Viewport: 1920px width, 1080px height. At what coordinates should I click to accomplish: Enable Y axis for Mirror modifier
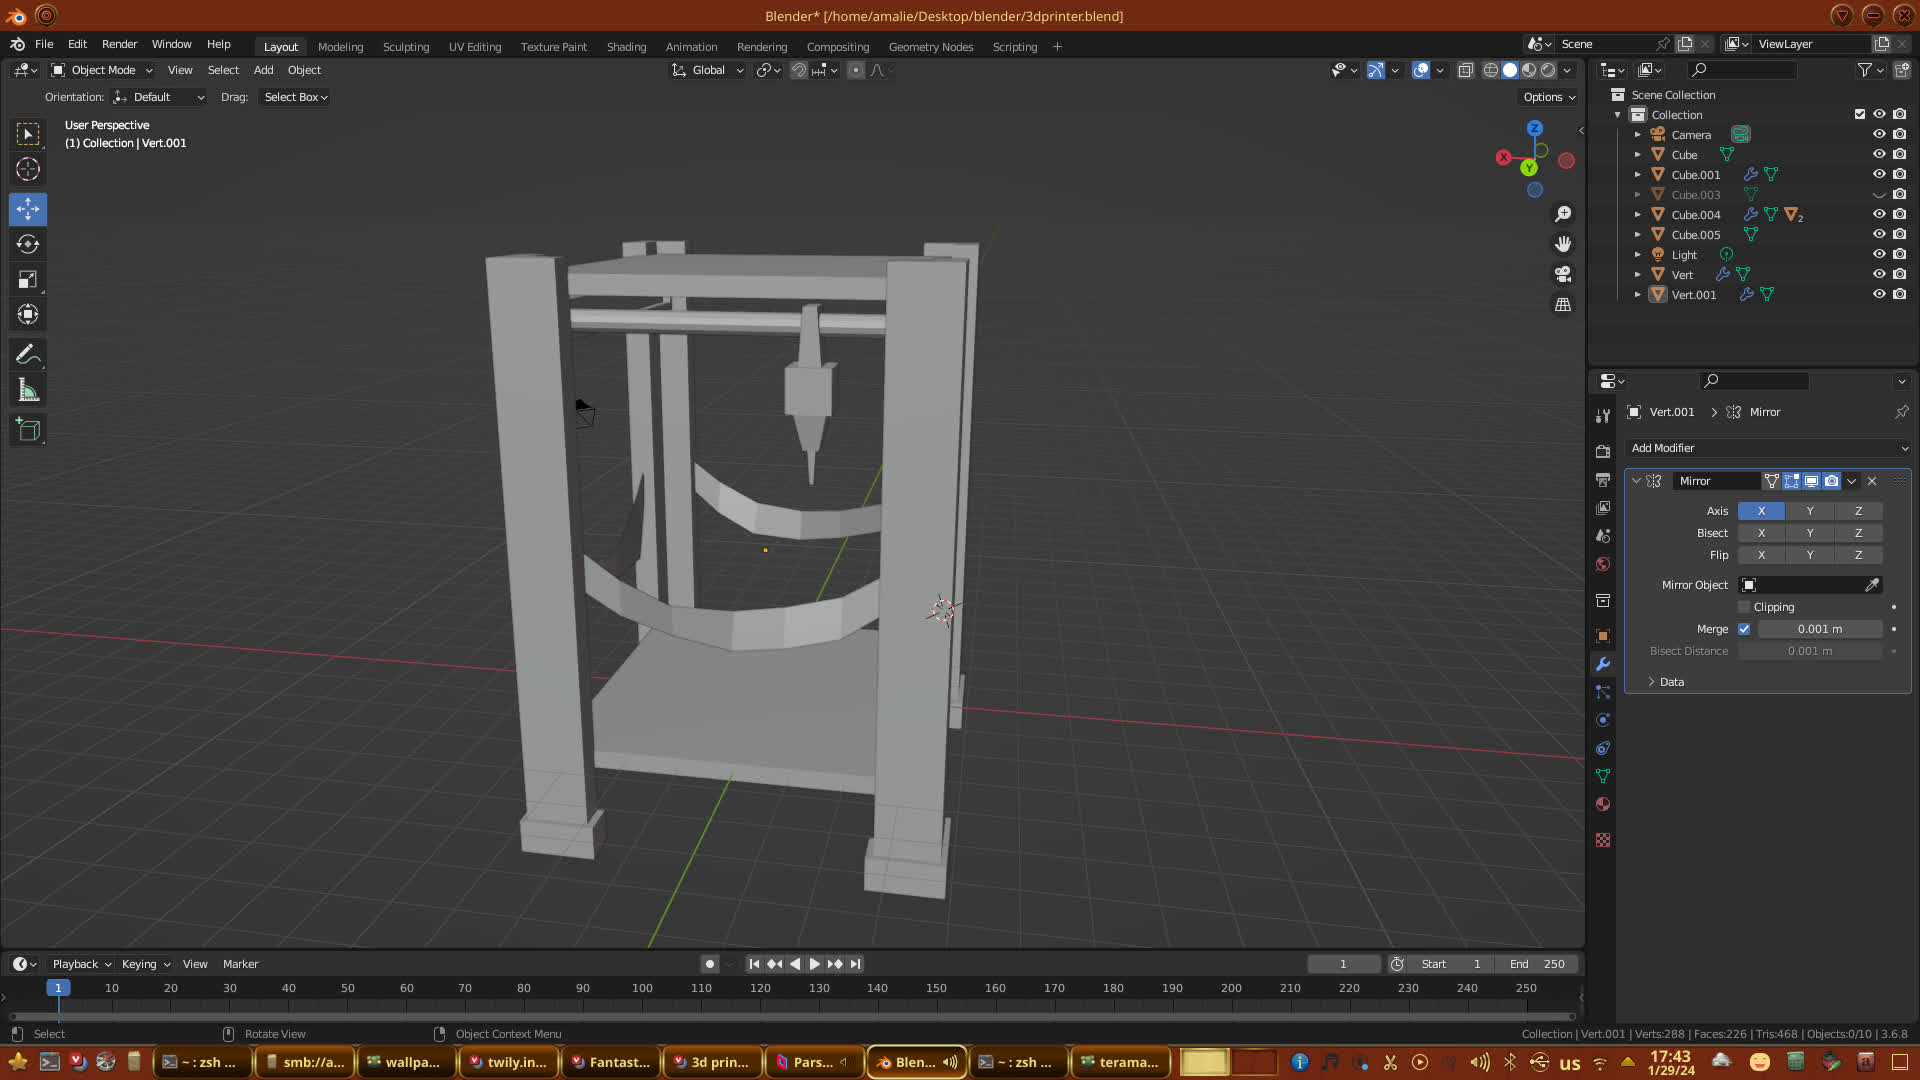click(1809, 511)
